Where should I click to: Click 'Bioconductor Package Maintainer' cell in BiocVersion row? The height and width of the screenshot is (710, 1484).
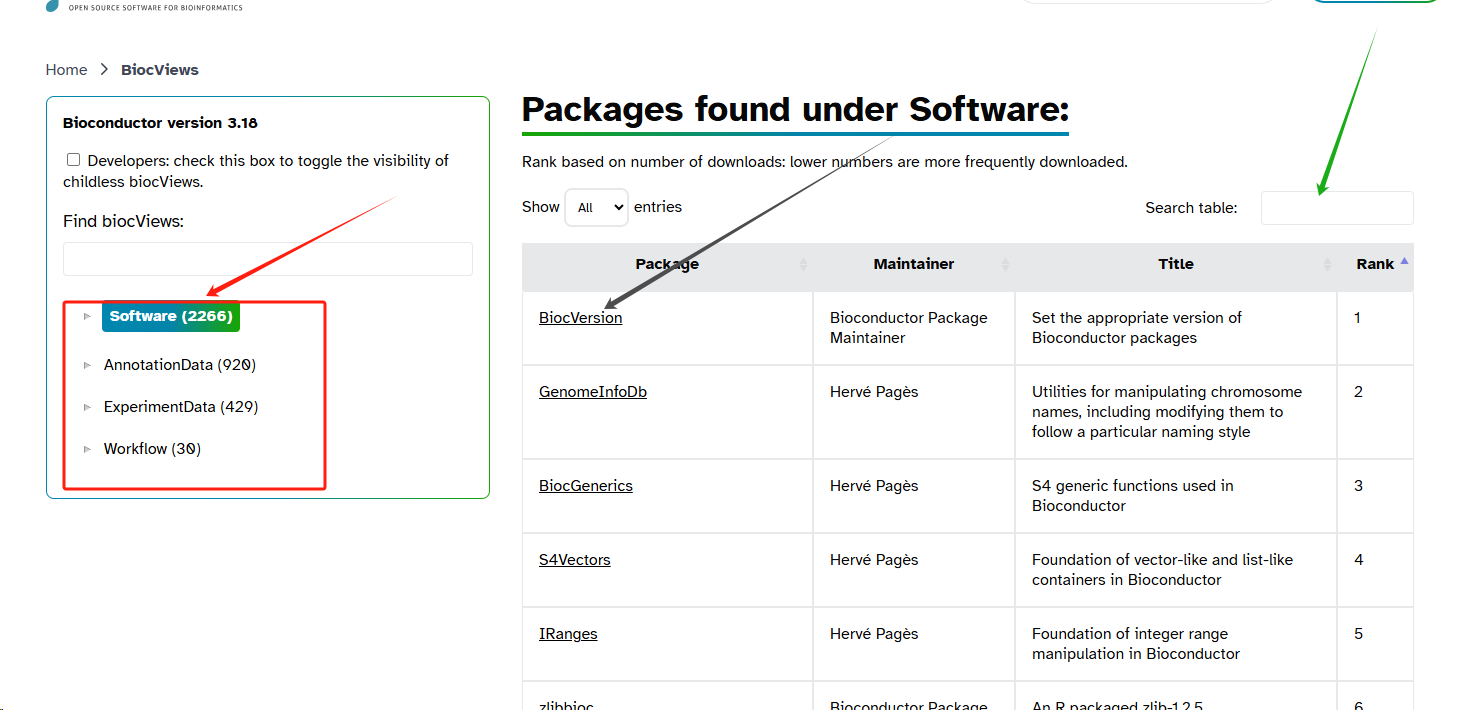pos(914,328)
